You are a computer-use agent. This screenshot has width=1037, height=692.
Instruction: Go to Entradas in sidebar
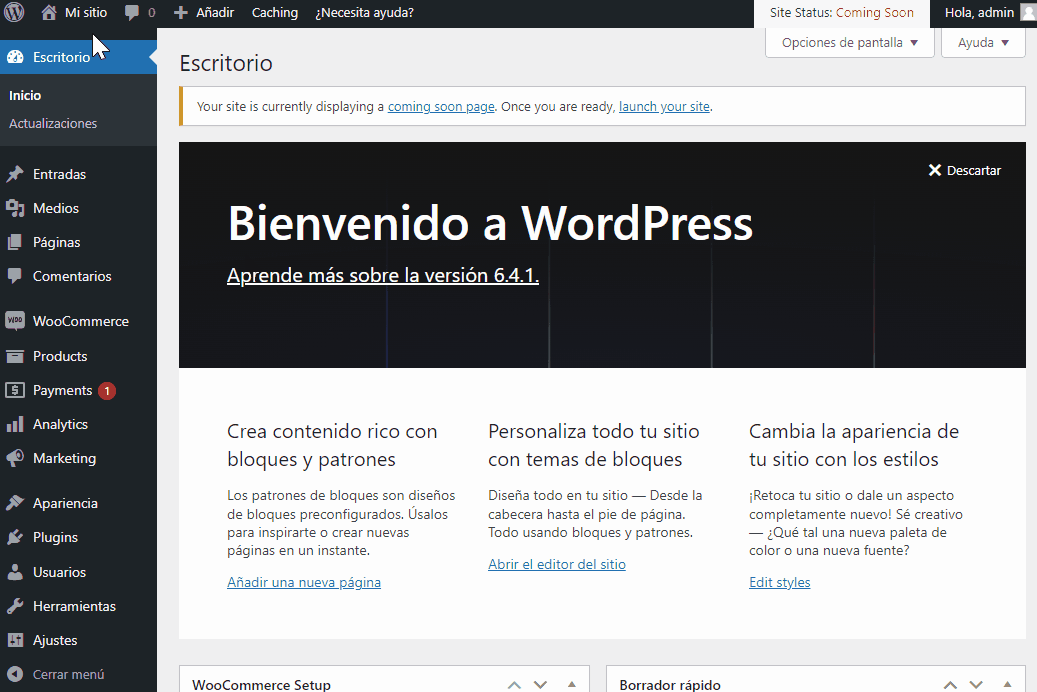pyautogui.click(x=60, y=174)
